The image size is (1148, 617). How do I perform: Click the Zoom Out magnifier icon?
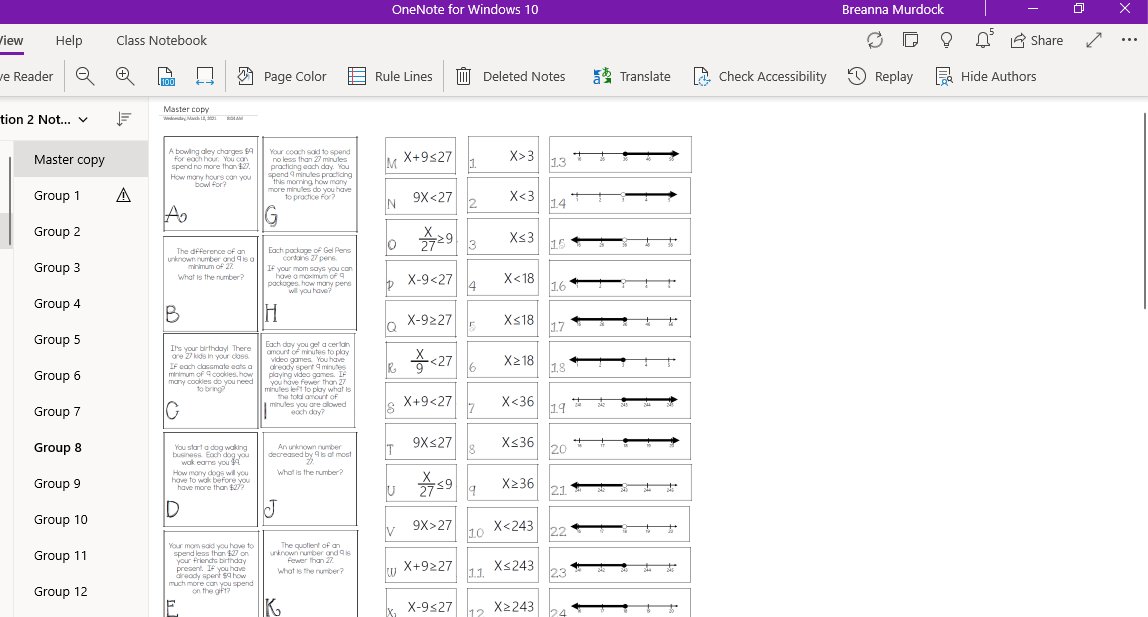(85, 76)
